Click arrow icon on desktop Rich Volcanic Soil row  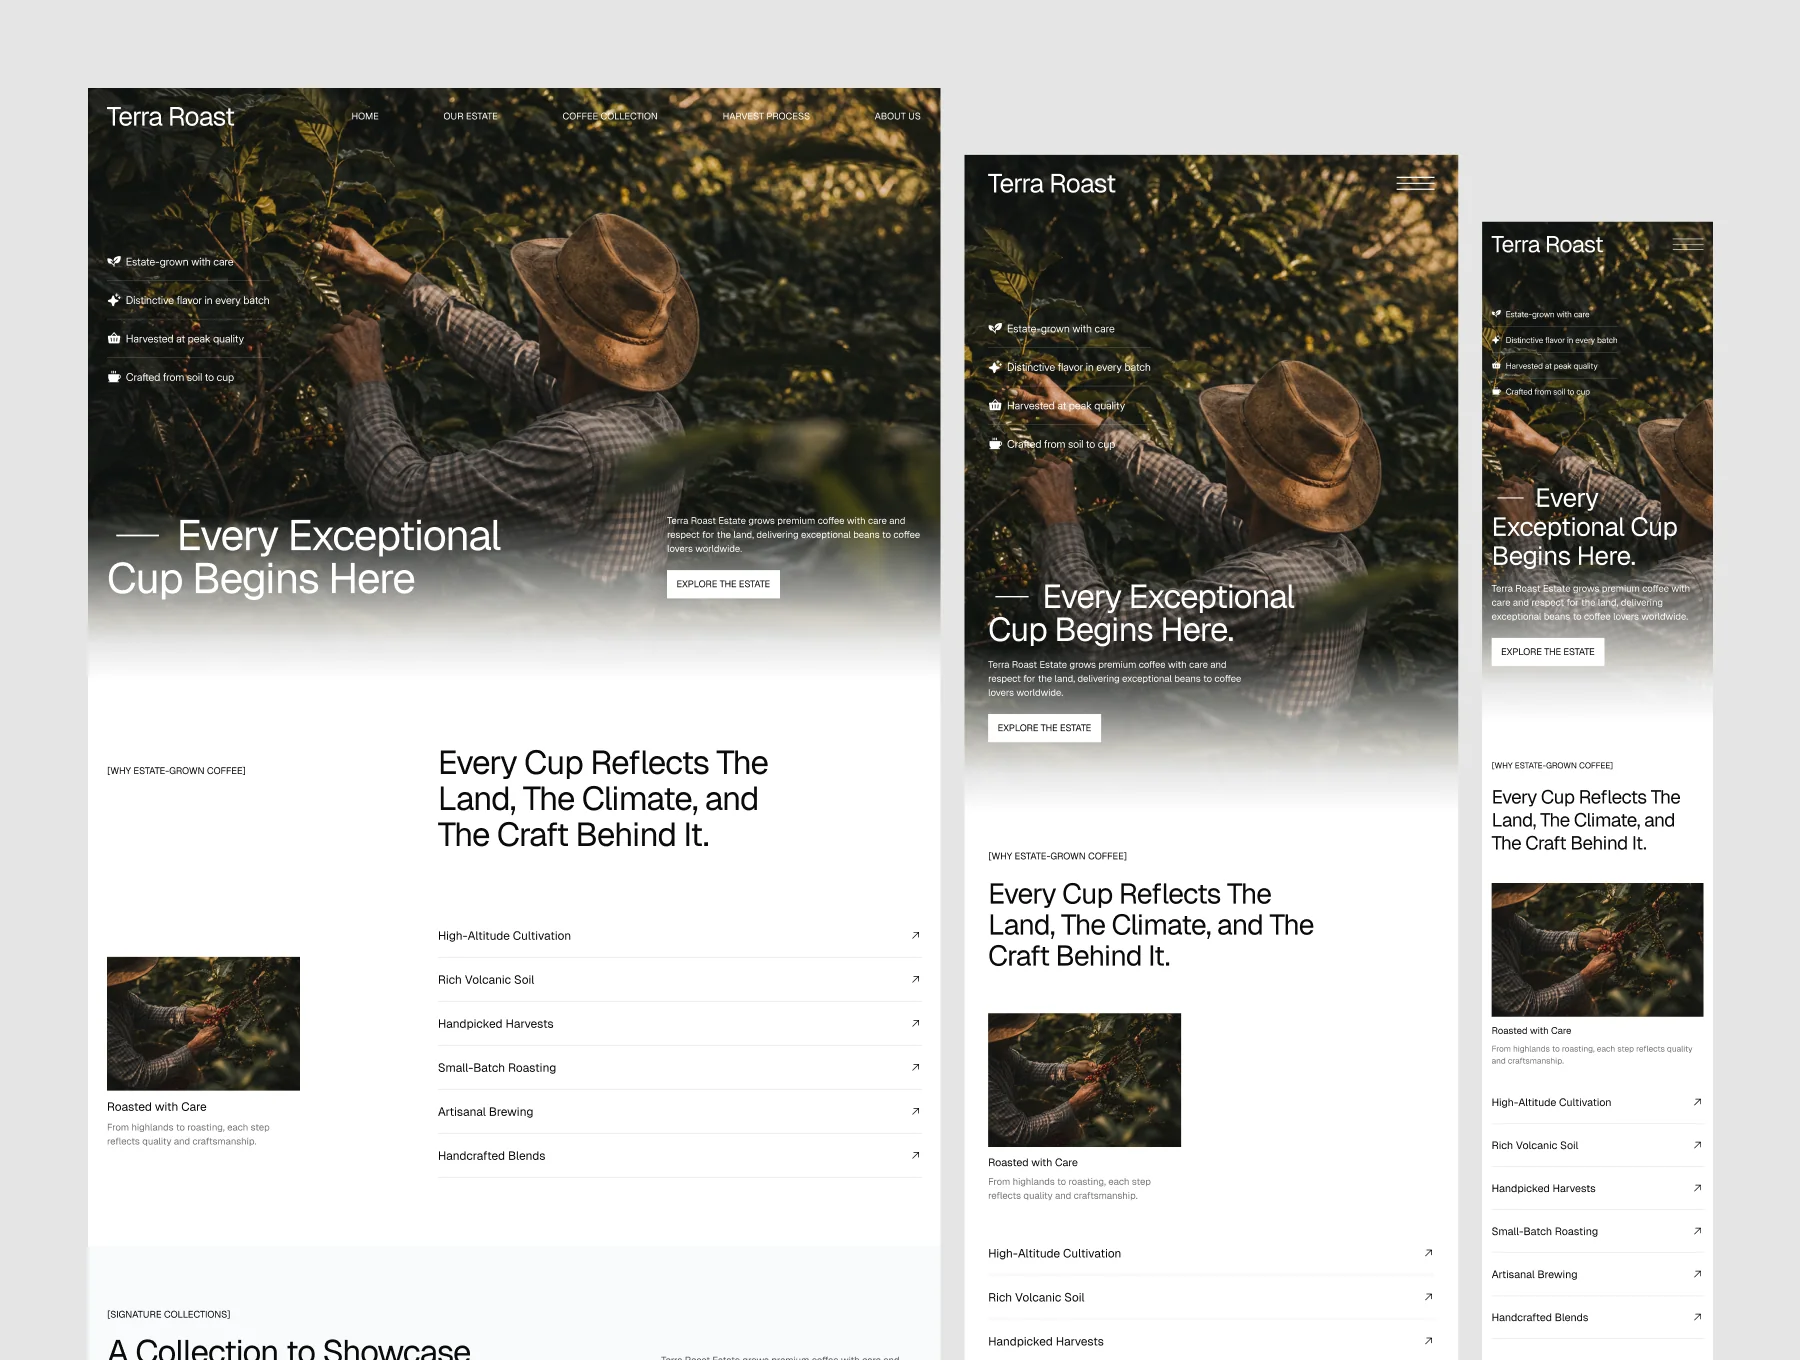915,979
